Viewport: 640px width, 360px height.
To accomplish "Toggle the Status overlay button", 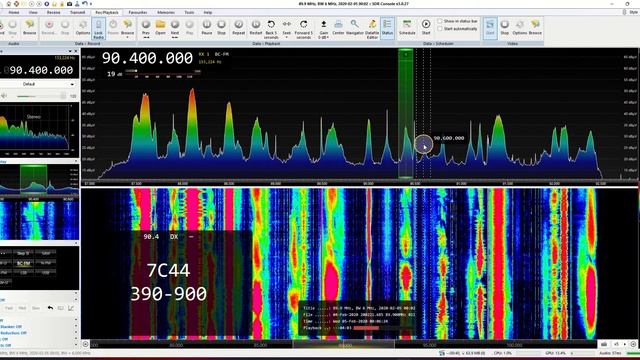I will point(387,28).
